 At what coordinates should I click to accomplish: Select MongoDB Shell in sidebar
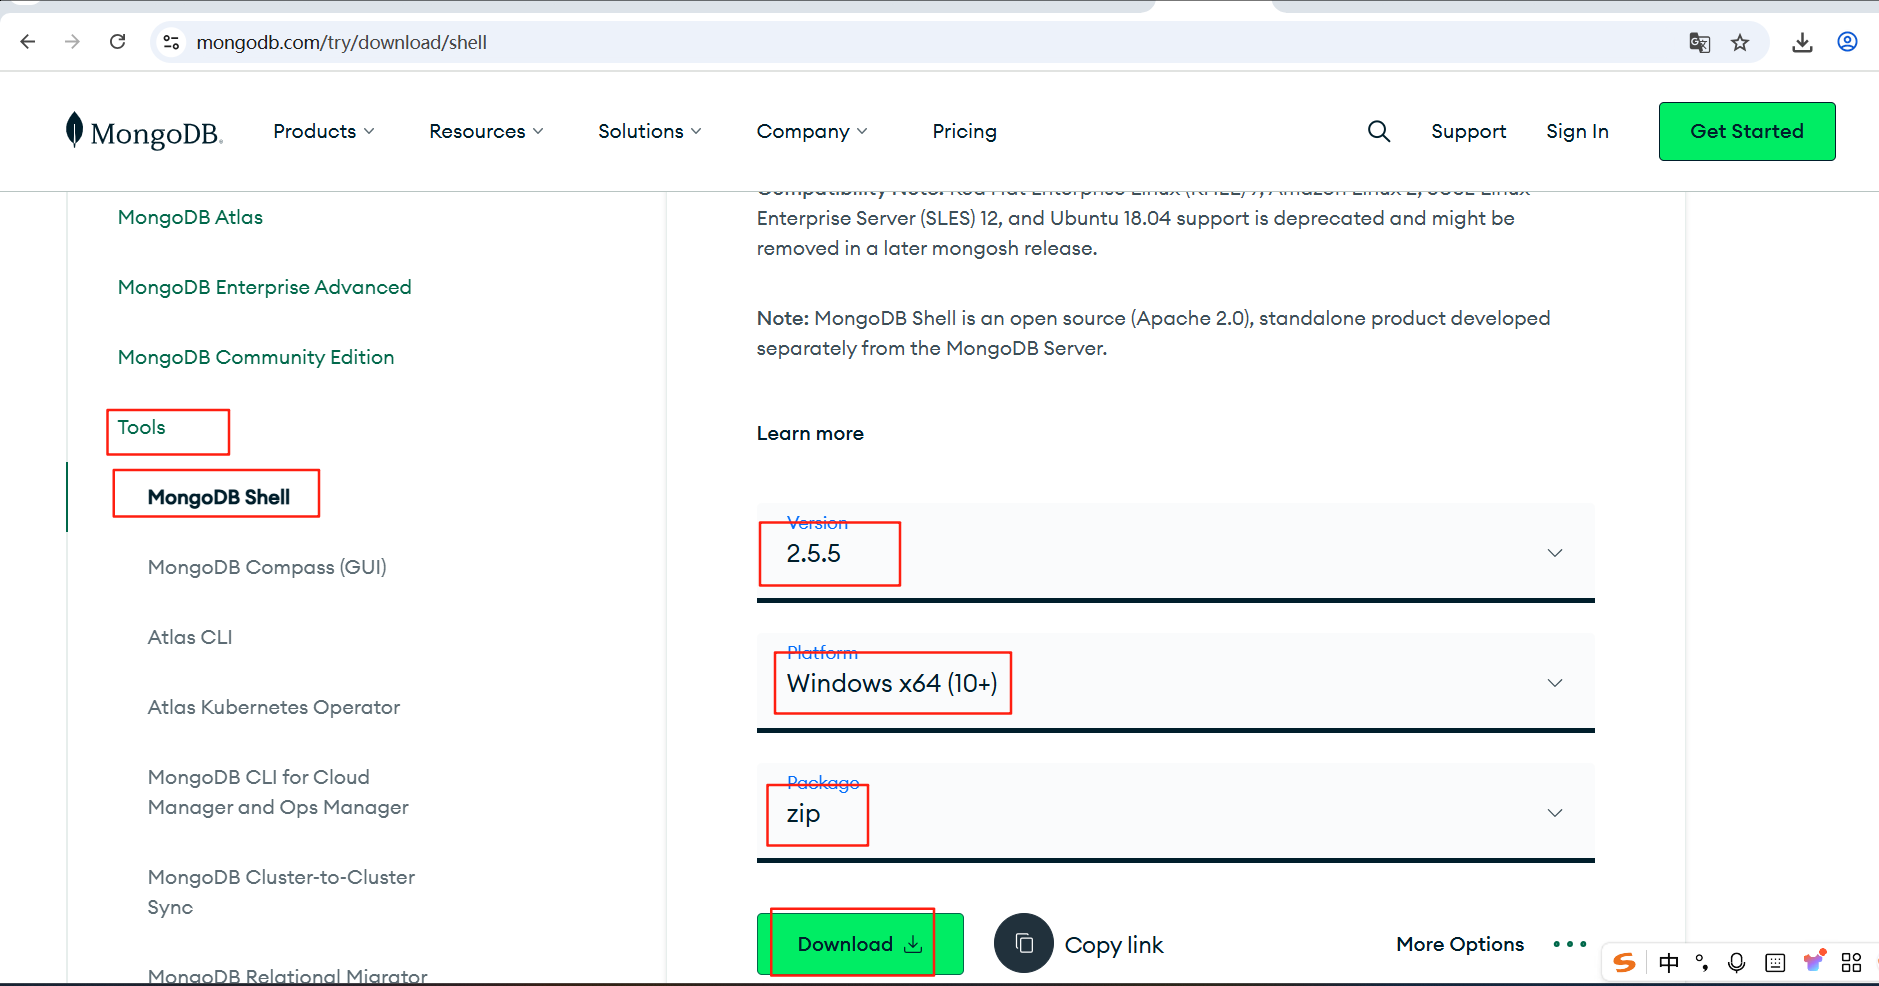(219, 497)
